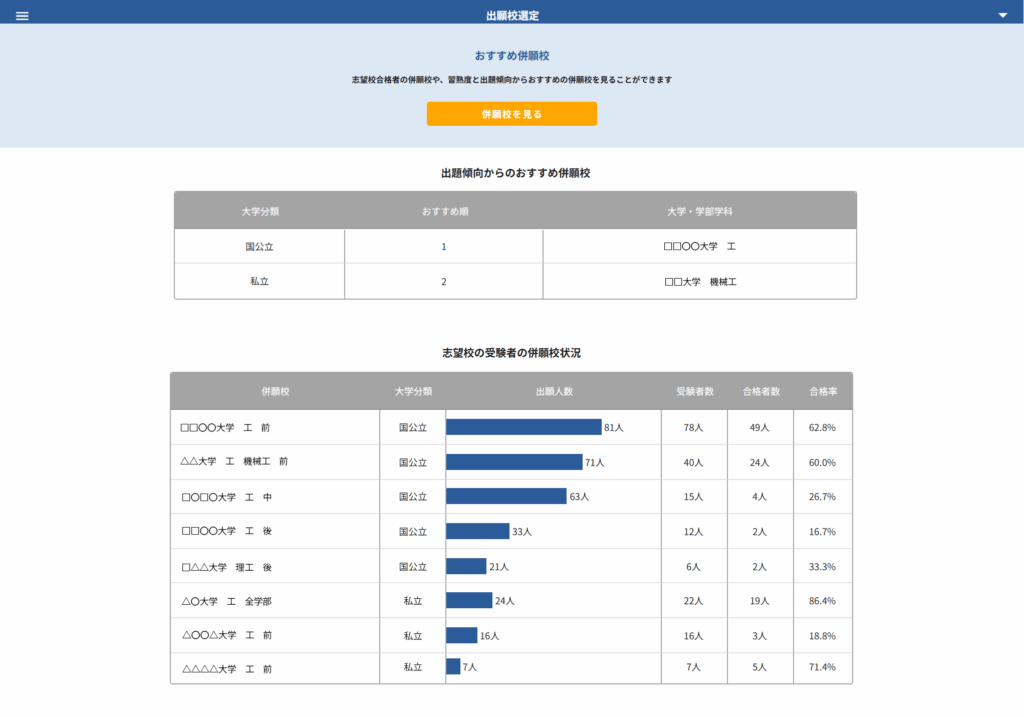Screen dimensions: 1024x717
Task: Select the □□○○大学 工 前 row
Action: click(511, 427)
